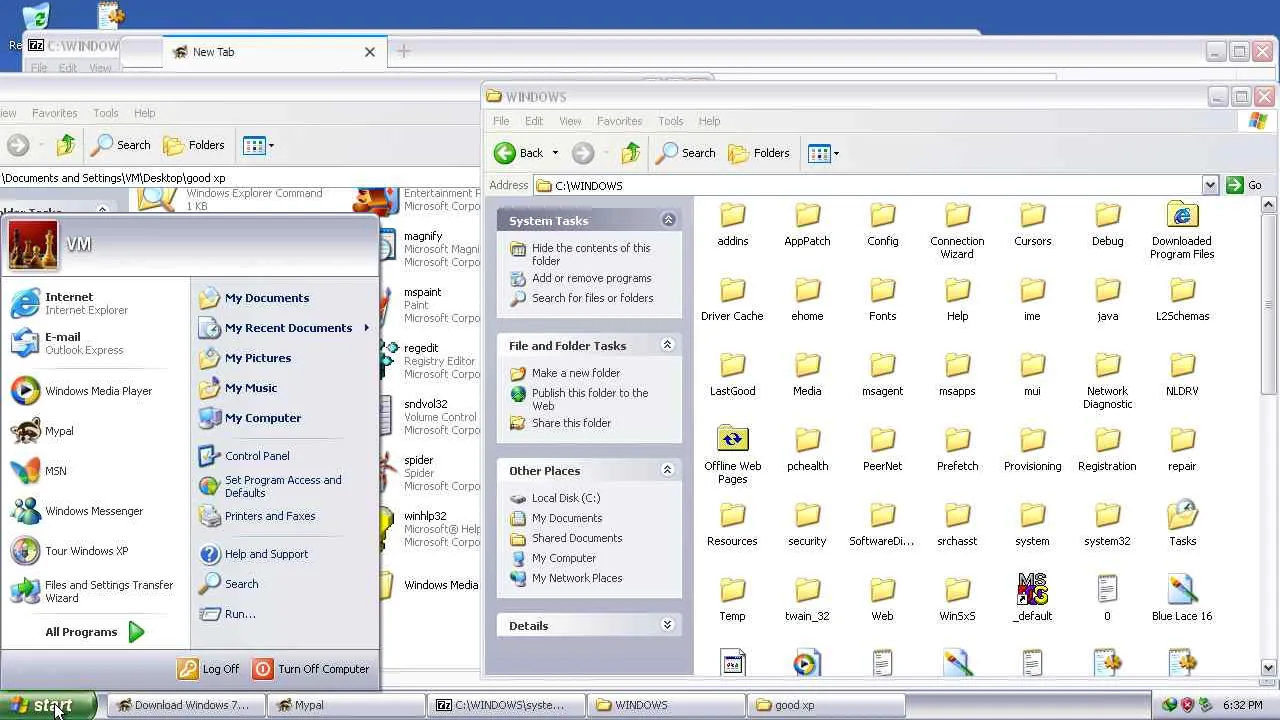Open MSN from the Start menu
This screenshot has height=720, width=1280.
pos(39,471)
